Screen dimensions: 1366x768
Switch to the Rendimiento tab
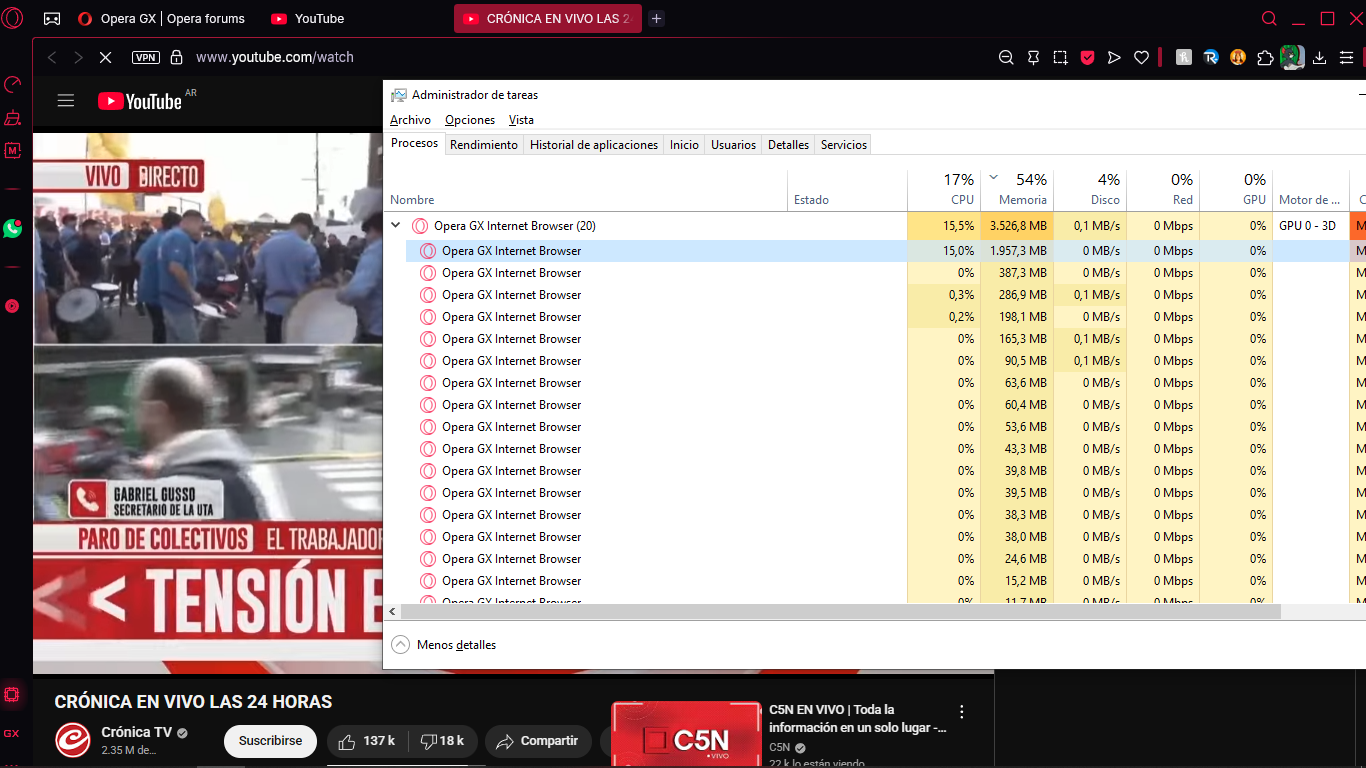point(484,145)
